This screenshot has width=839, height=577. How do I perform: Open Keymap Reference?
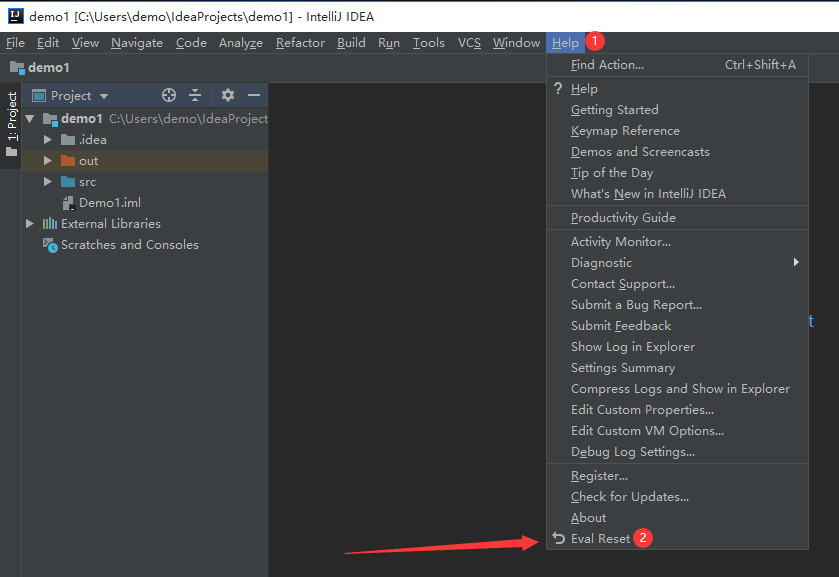pos(677,131)
